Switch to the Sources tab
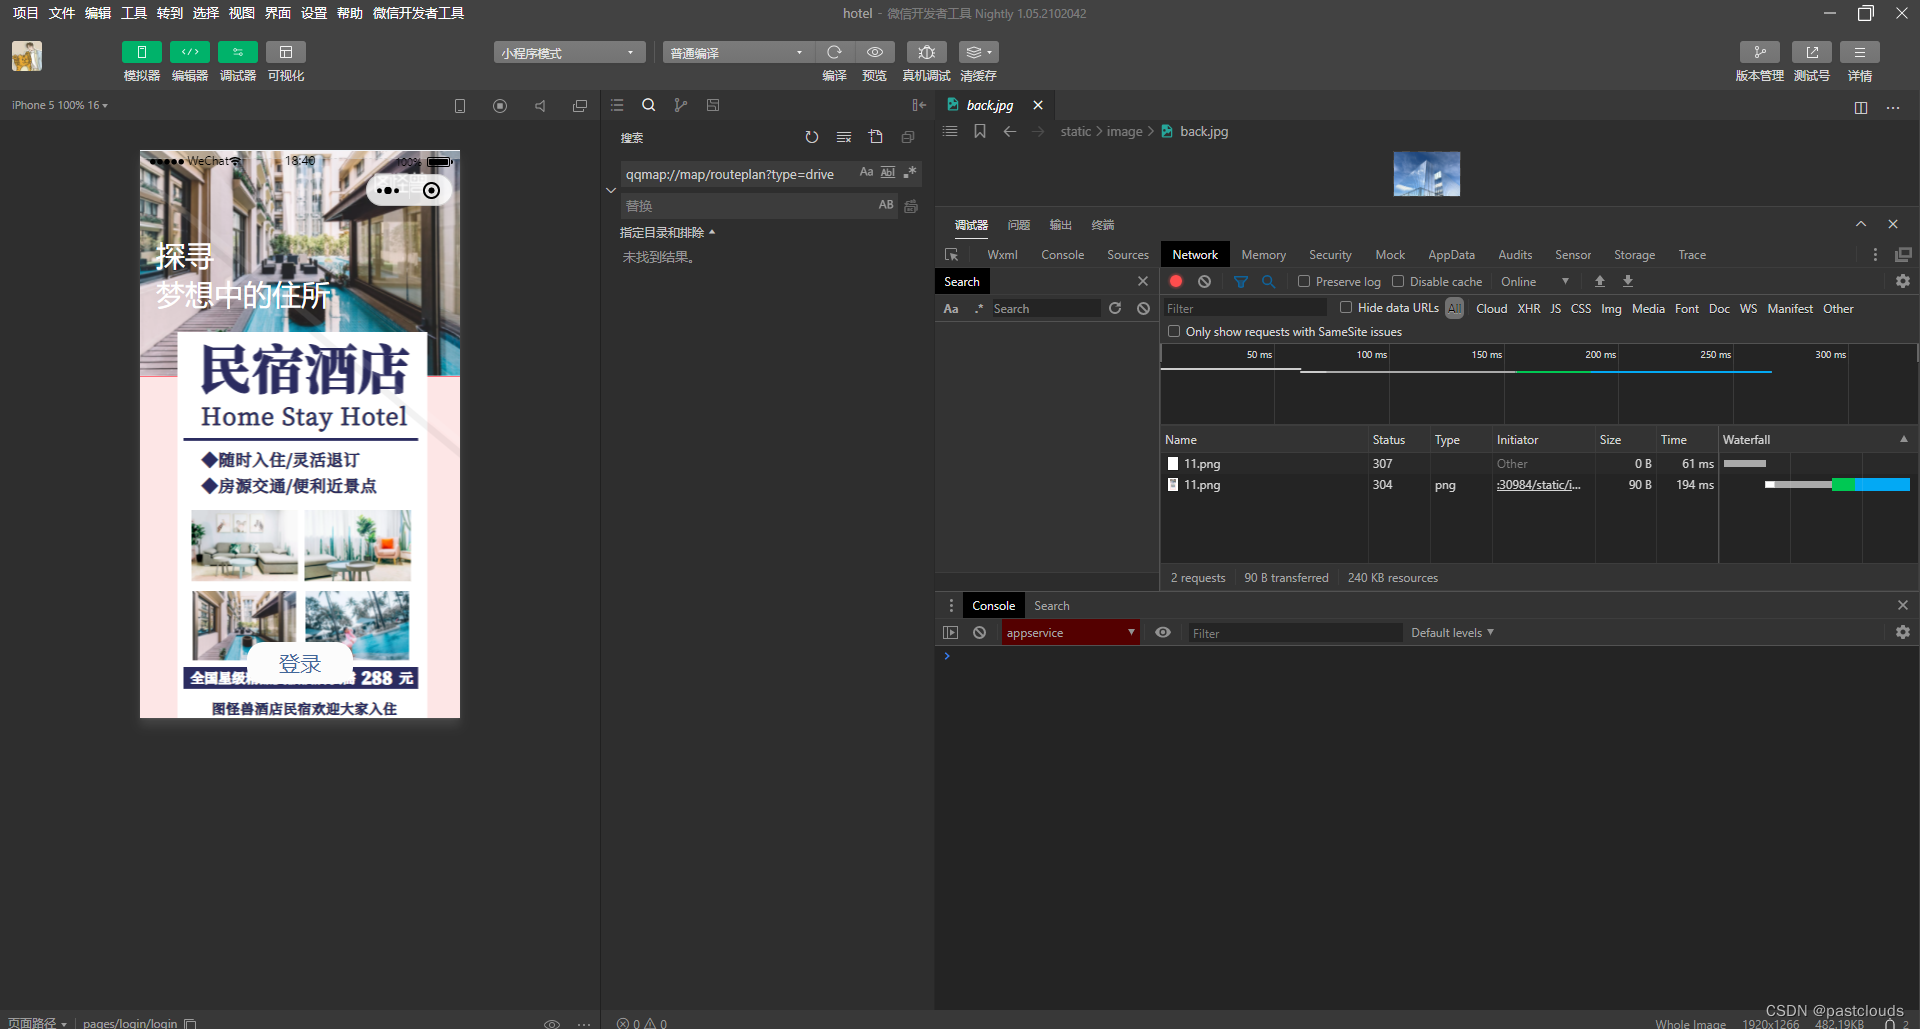 pos(1127,255)
